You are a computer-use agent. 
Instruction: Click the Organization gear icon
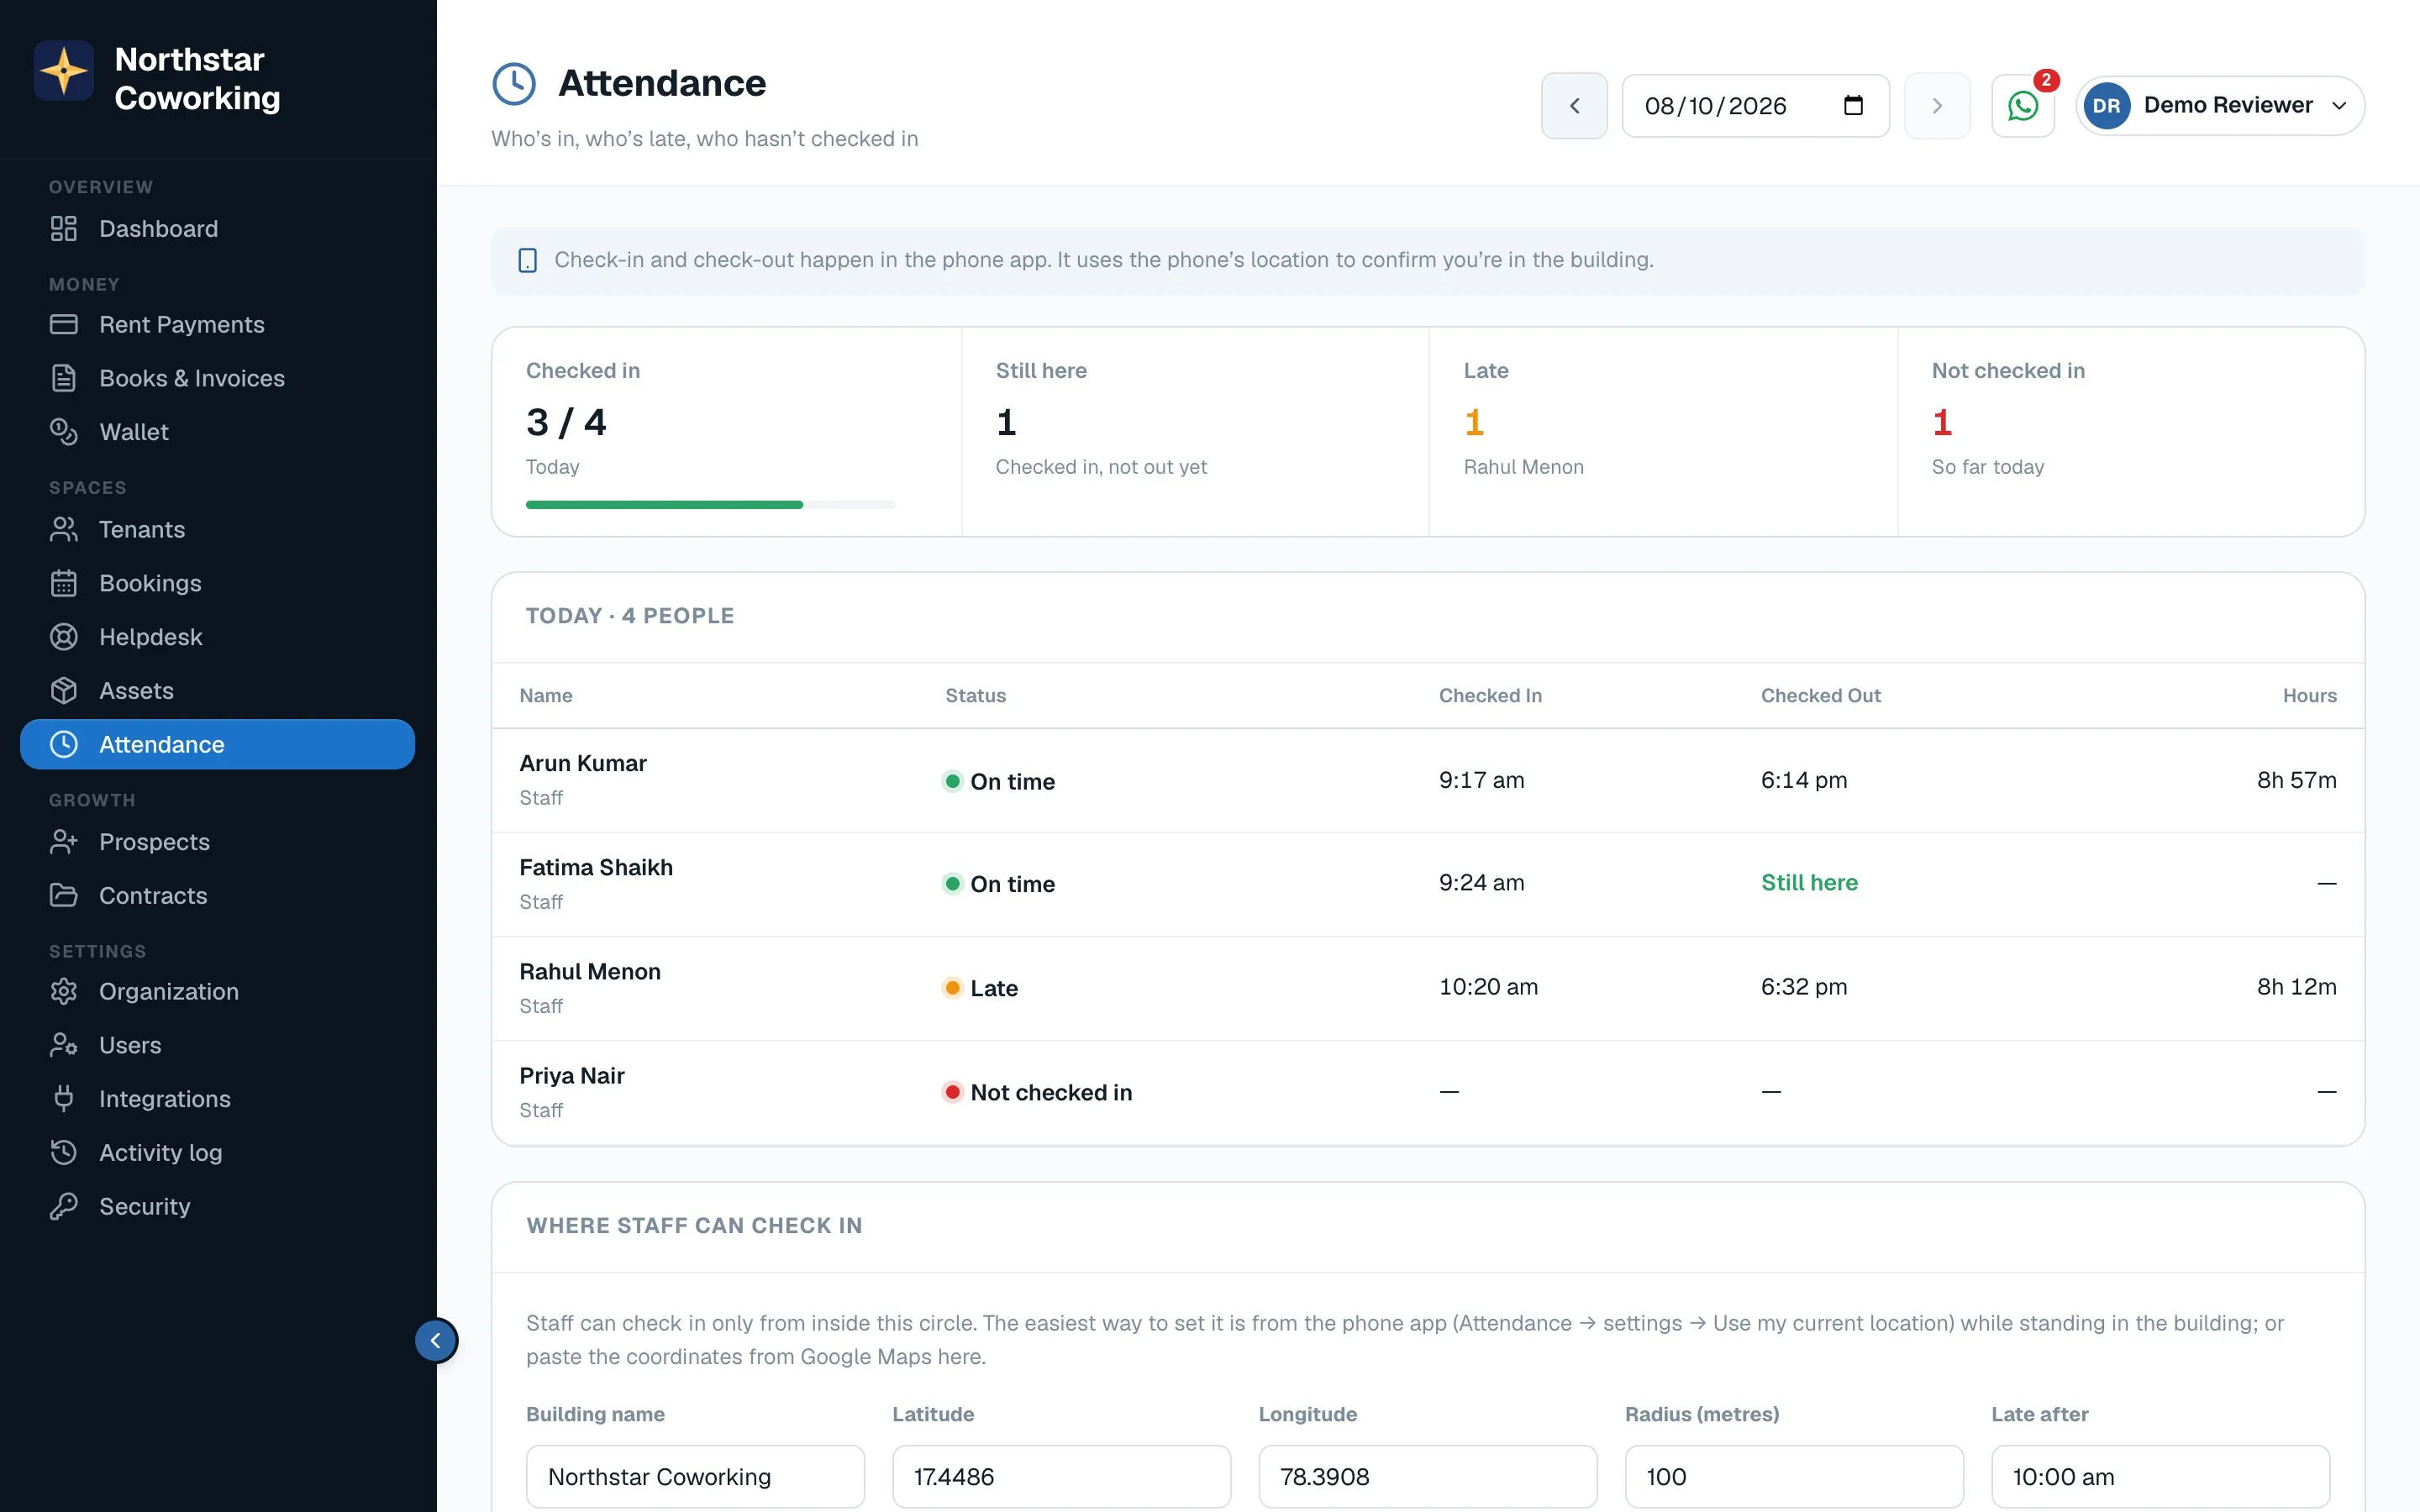coord(64,992)
